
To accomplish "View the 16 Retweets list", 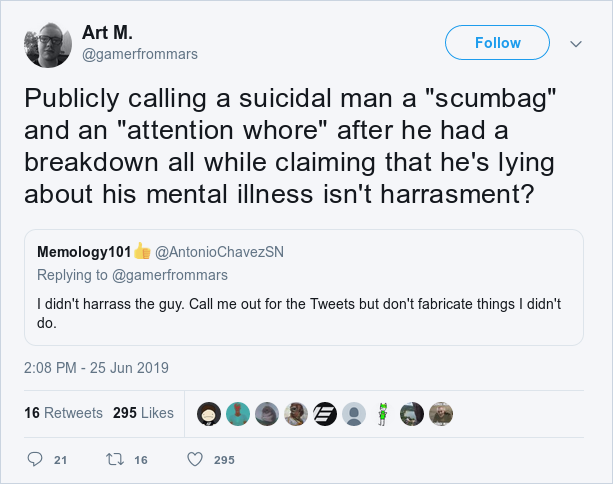I will click(63, 413).
